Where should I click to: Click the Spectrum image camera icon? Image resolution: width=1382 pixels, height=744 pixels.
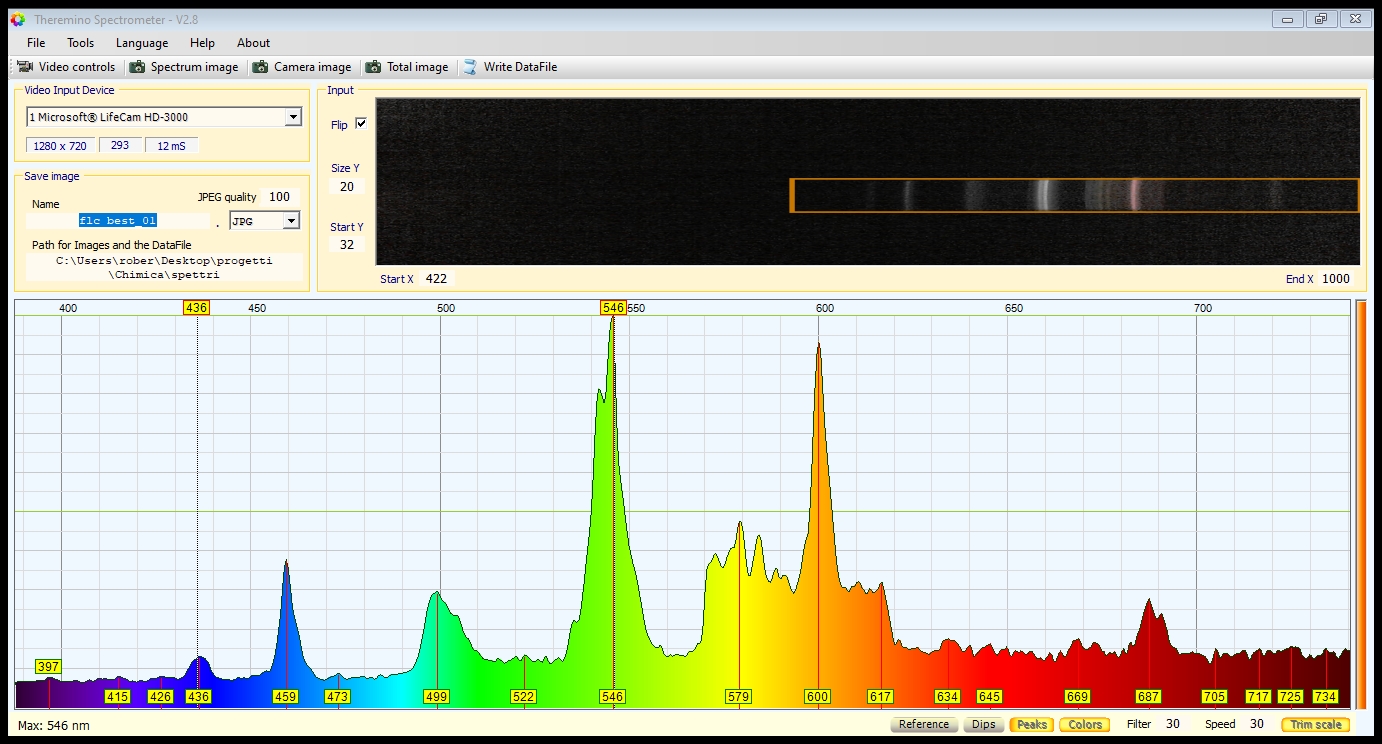coord(138,67)
